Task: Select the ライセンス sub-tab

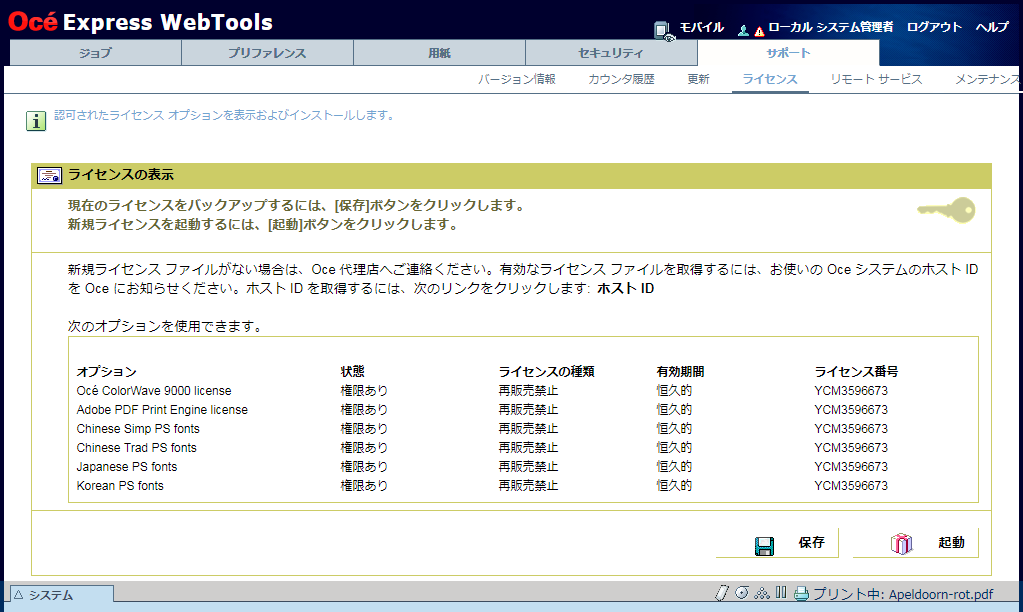Action: (770, 79)
